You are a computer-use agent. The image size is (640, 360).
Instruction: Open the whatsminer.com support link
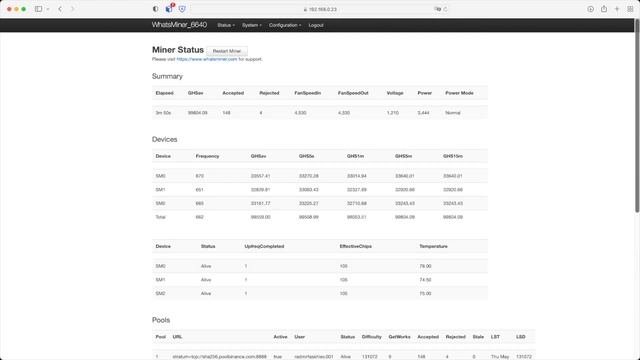coord(207,59)
